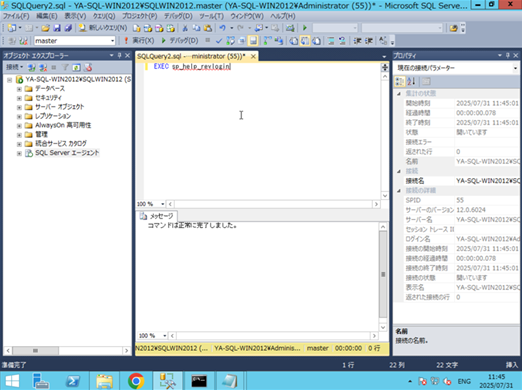Toggle Include Actual Execution Plan icon
Image resolution: width=522 pixels, height=390 pixels.
click(x=267, y=41)
